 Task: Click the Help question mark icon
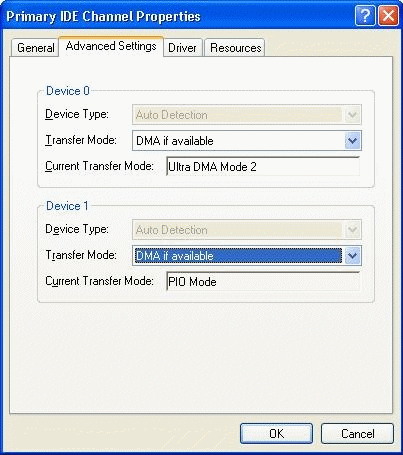click(x=365, y=15)
